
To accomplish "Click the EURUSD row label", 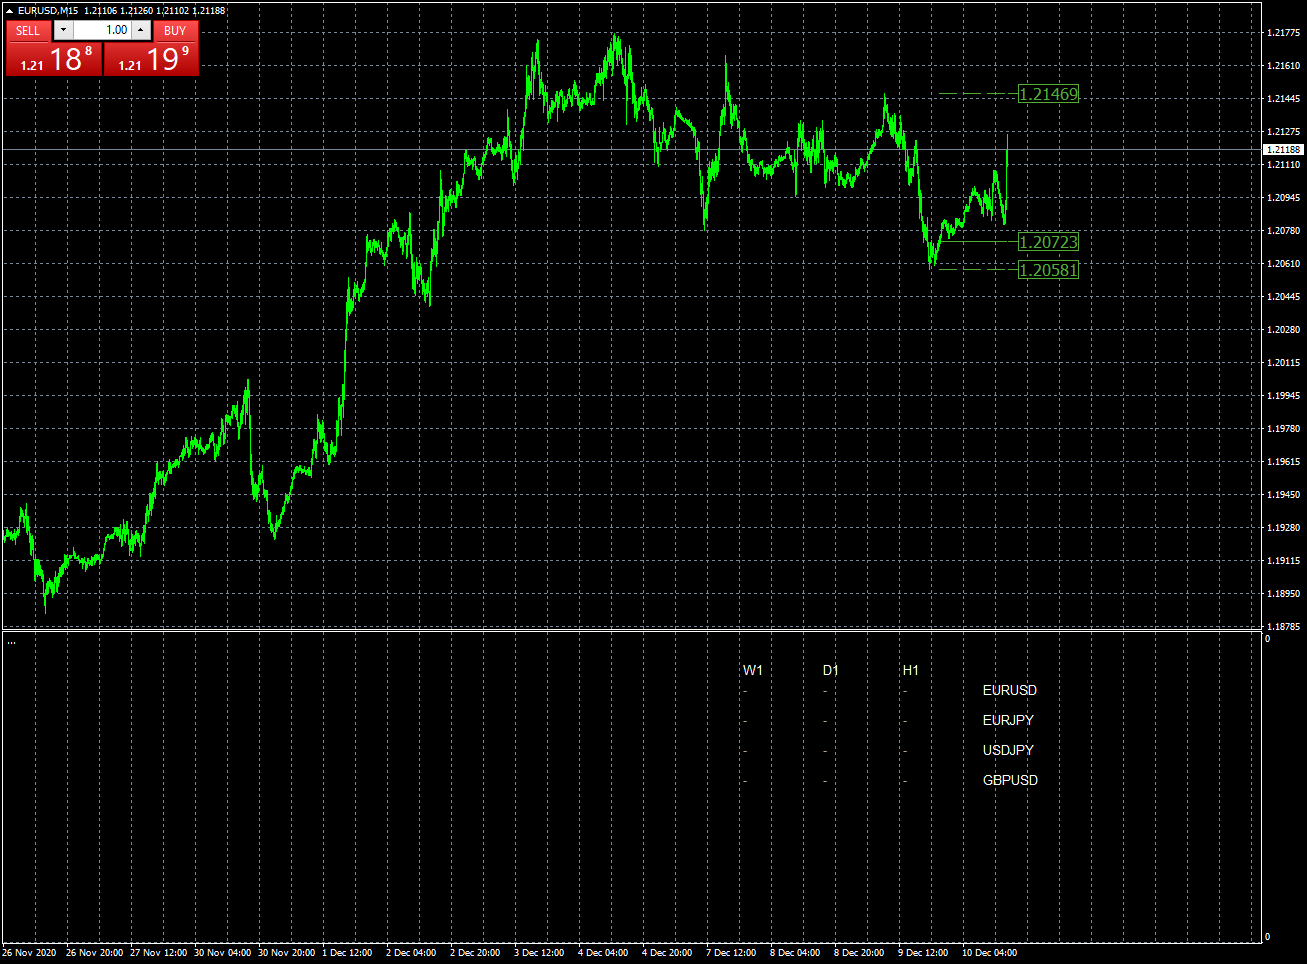I will (x=1010, y=690).
